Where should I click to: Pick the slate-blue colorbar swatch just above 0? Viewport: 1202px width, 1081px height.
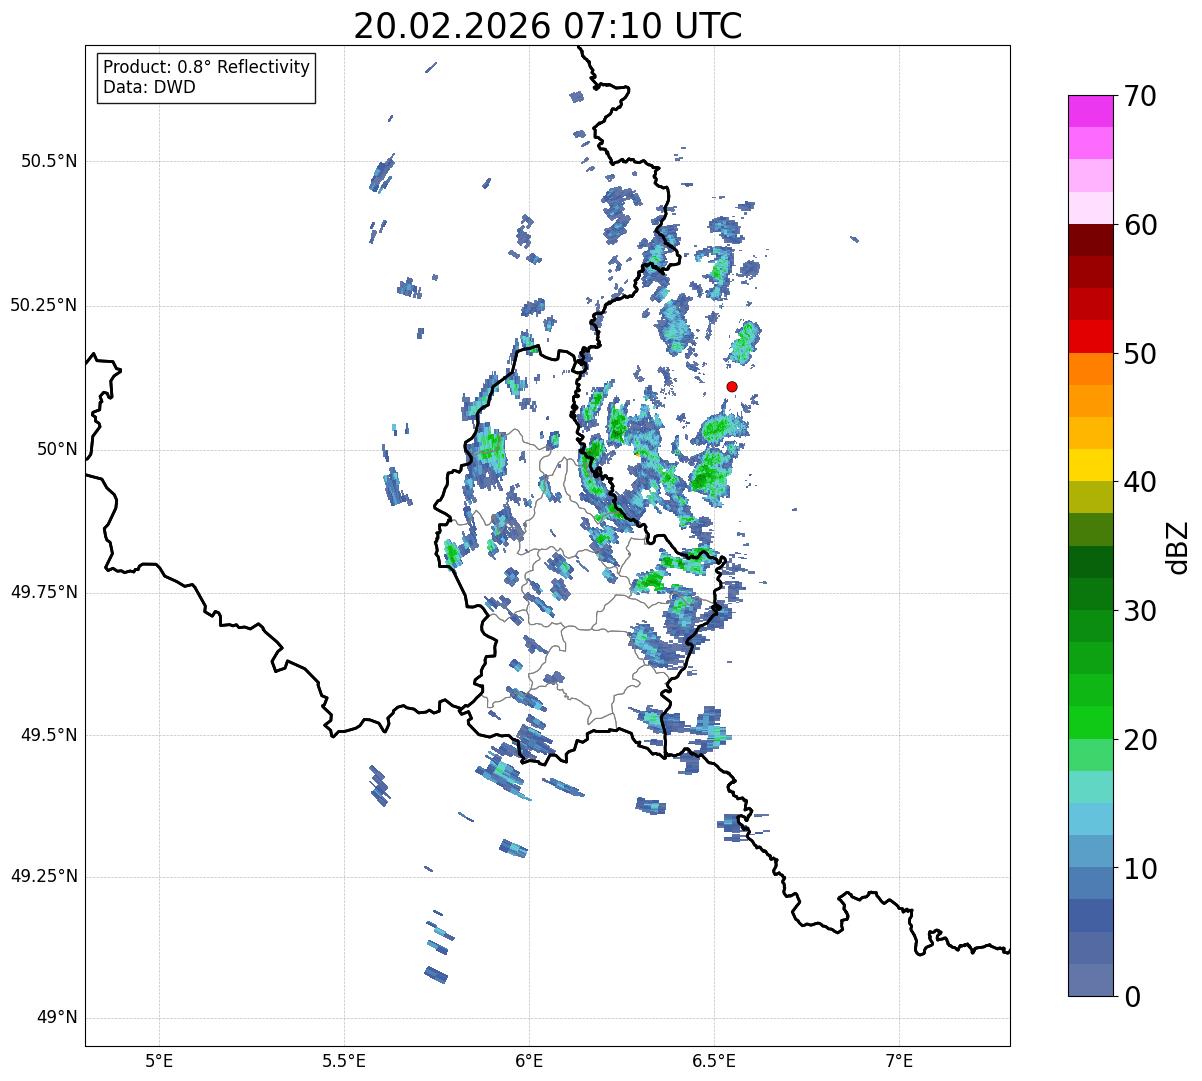pos(1091,980)
